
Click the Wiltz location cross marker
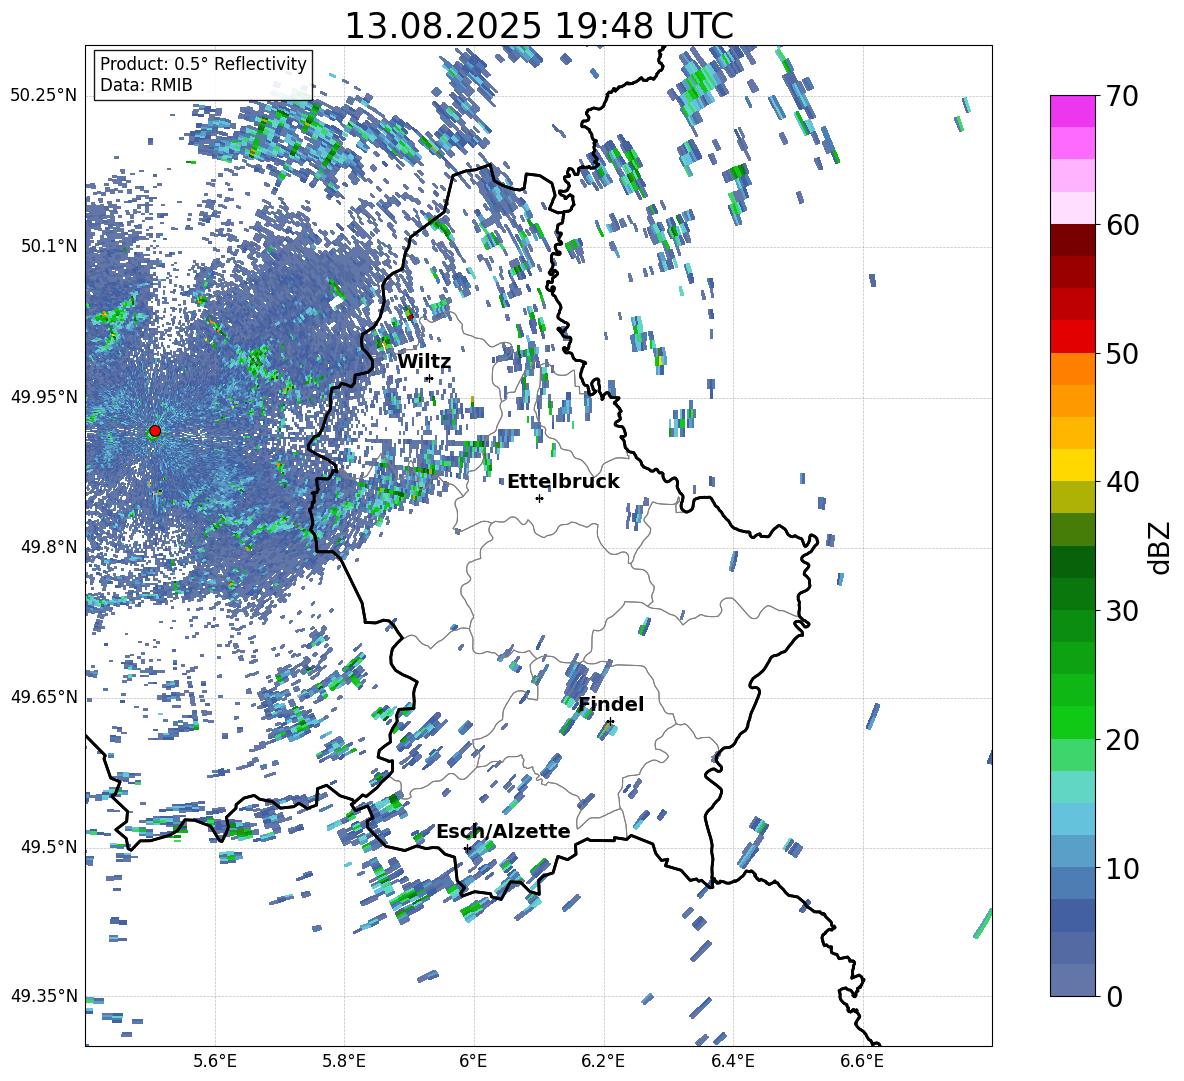[429, 378]
